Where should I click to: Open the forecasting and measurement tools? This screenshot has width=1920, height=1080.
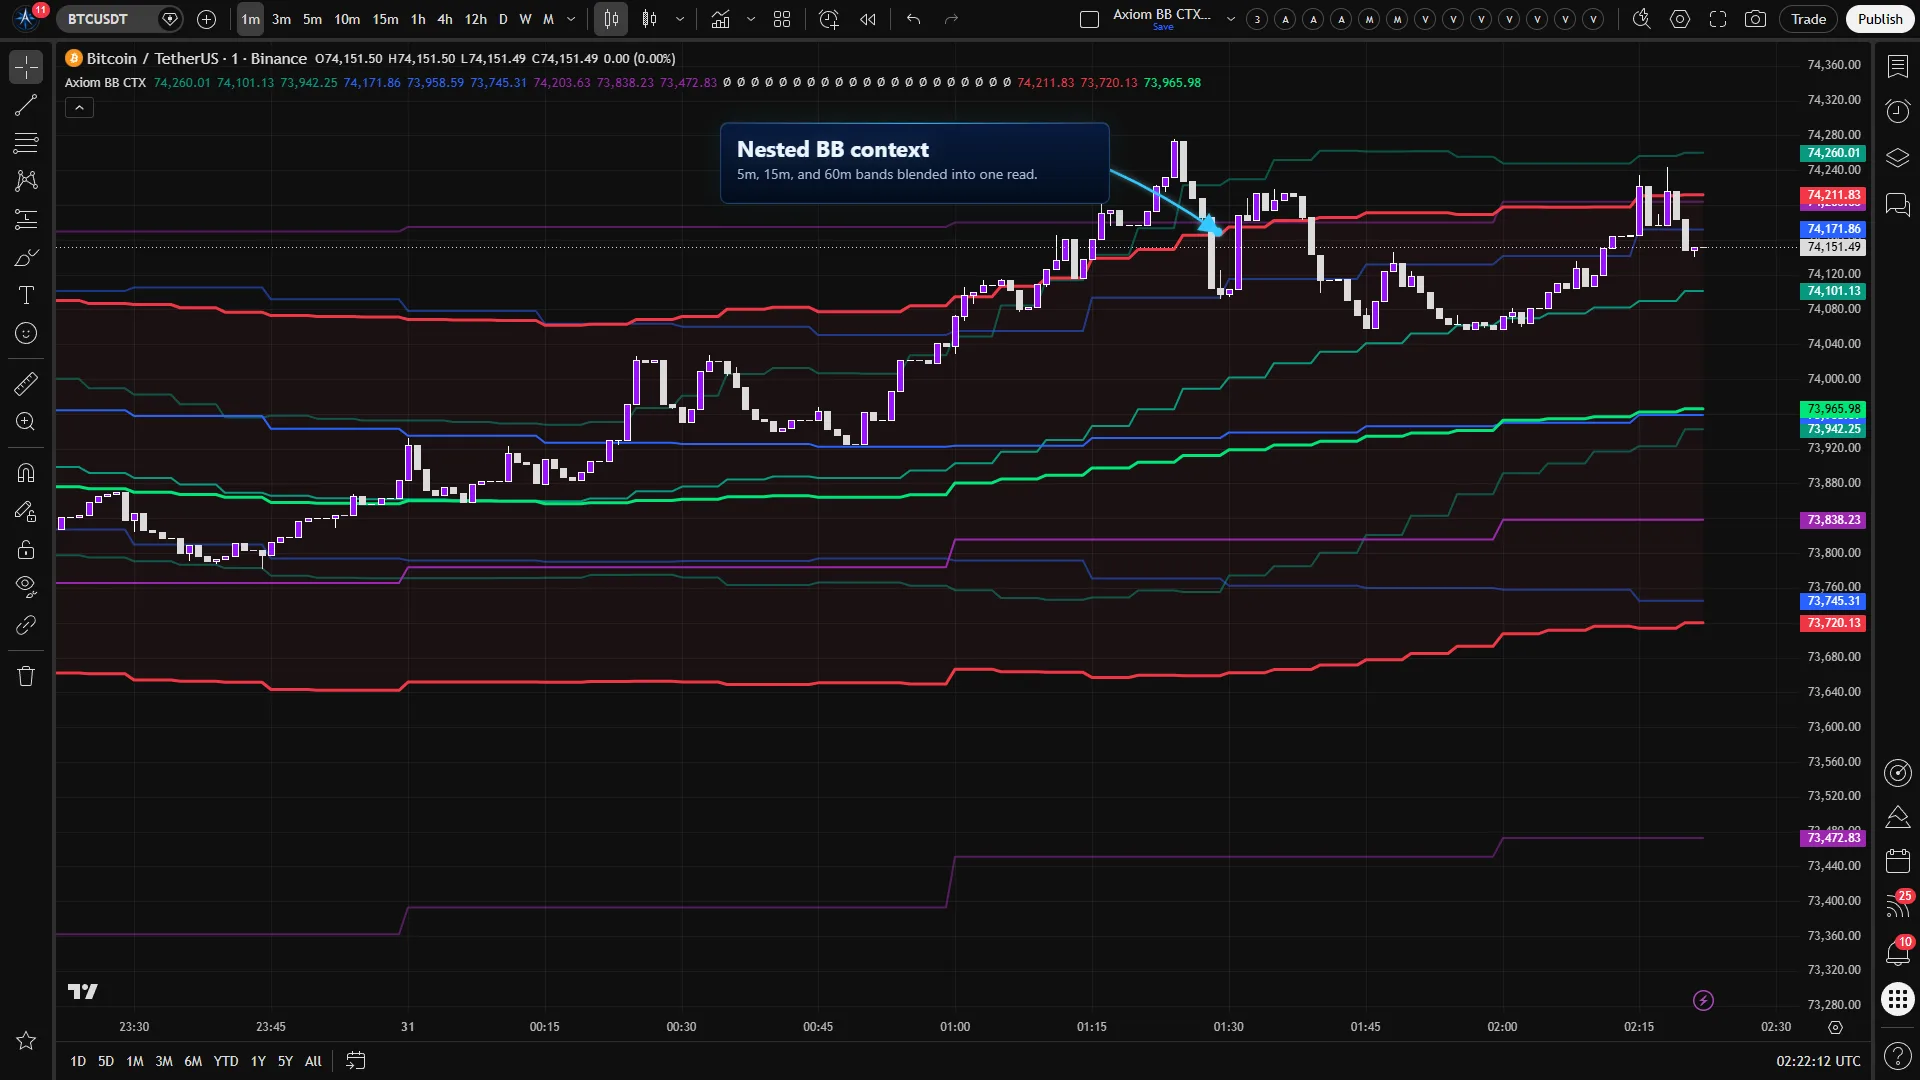(26, 219)
